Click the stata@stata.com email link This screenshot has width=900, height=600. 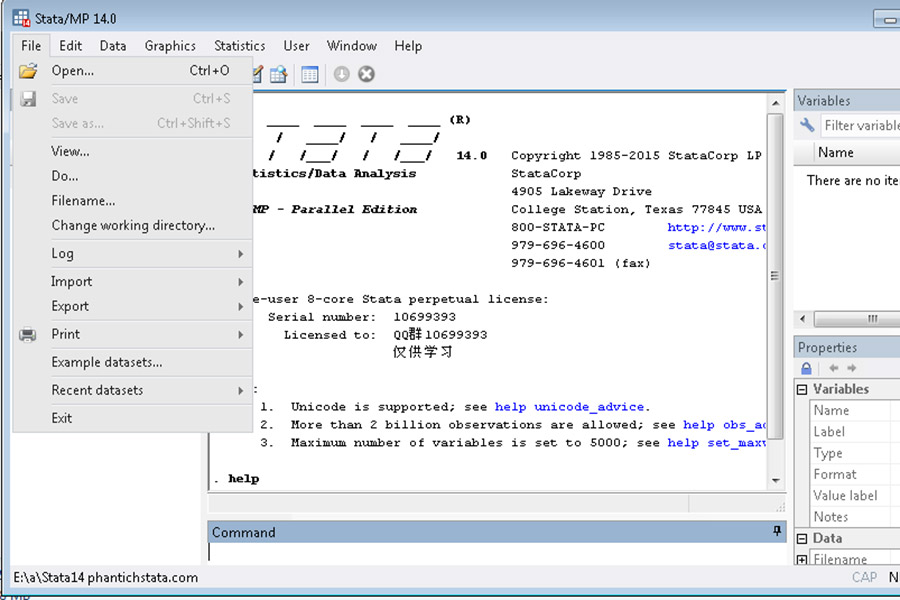pos(716,245)
